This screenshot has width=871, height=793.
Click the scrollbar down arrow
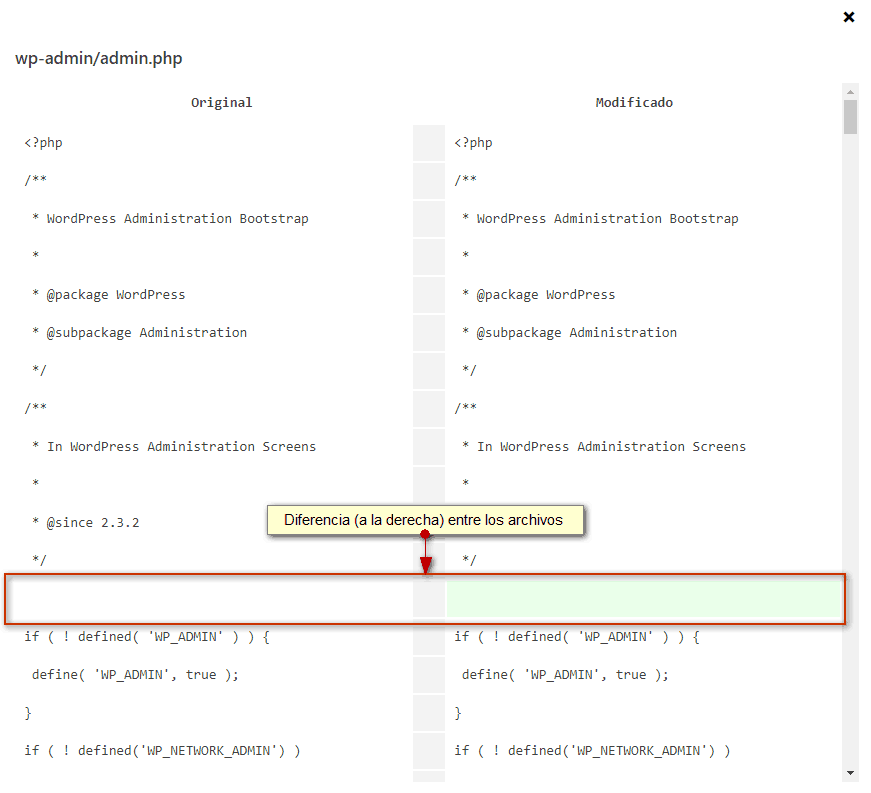tap(850, 773)
